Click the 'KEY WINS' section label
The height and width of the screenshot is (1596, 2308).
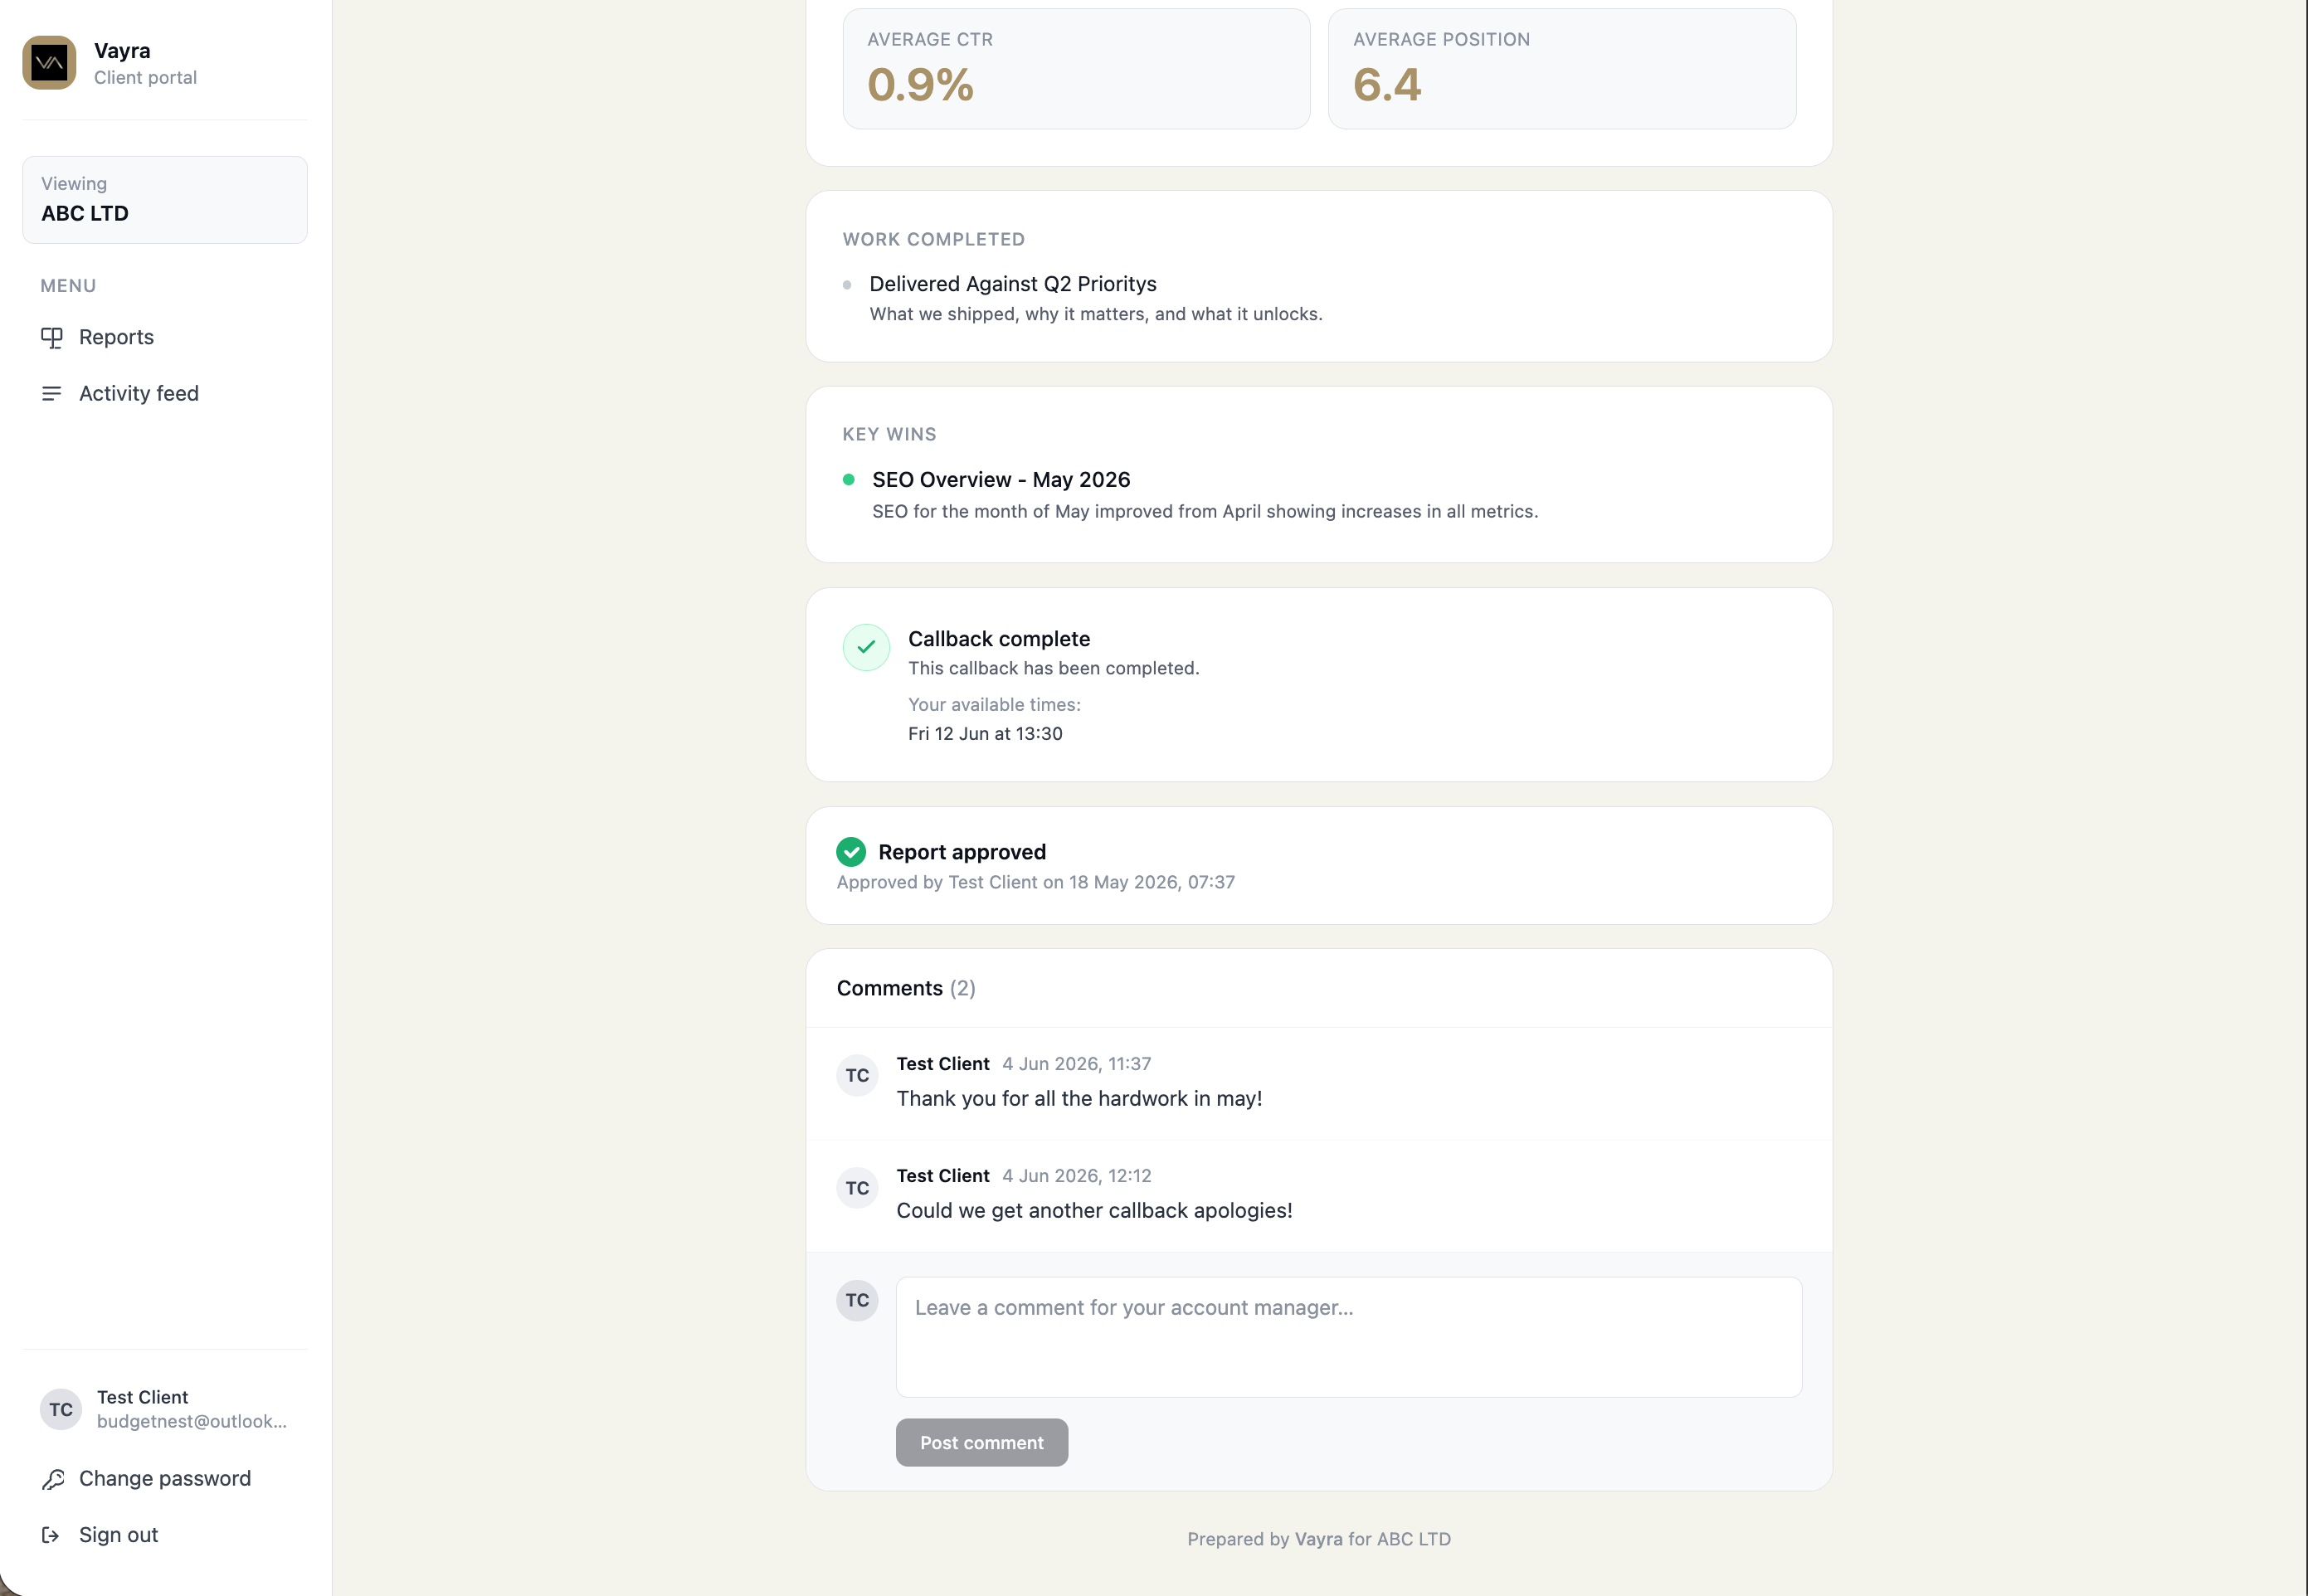889,434
